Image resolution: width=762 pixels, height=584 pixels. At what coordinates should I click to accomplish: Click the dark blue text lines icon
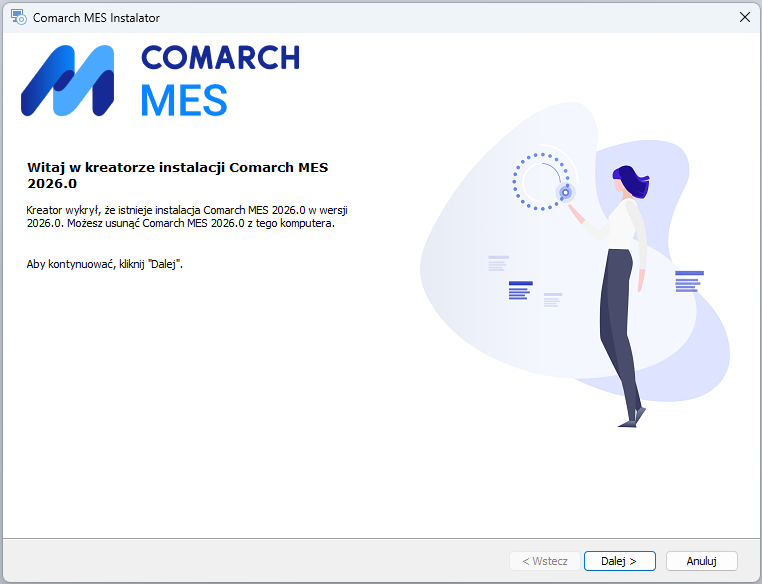coord(520,290)
